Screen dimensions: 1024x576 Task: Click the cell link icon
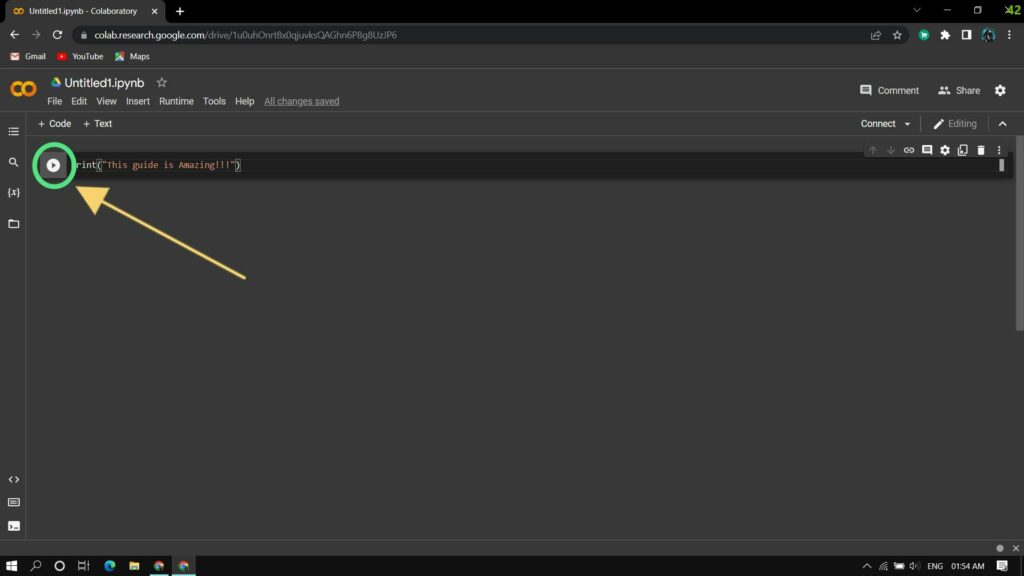click(909, 150)
